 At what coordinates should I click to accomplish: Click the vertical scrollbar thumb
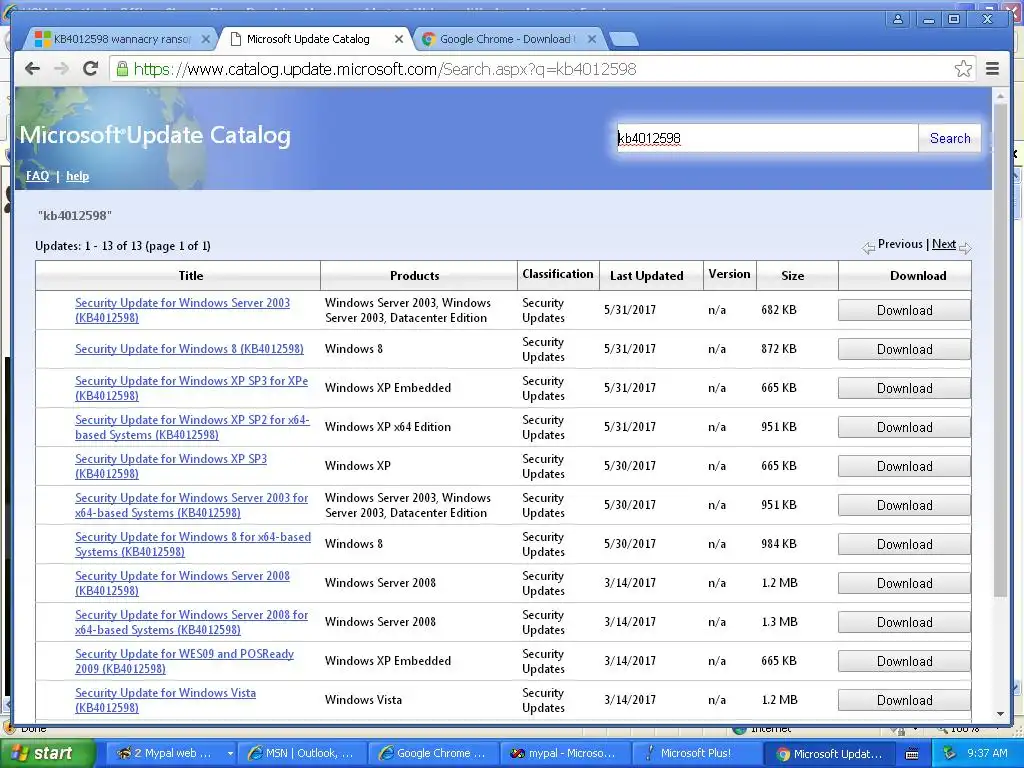click(1000, 349)
